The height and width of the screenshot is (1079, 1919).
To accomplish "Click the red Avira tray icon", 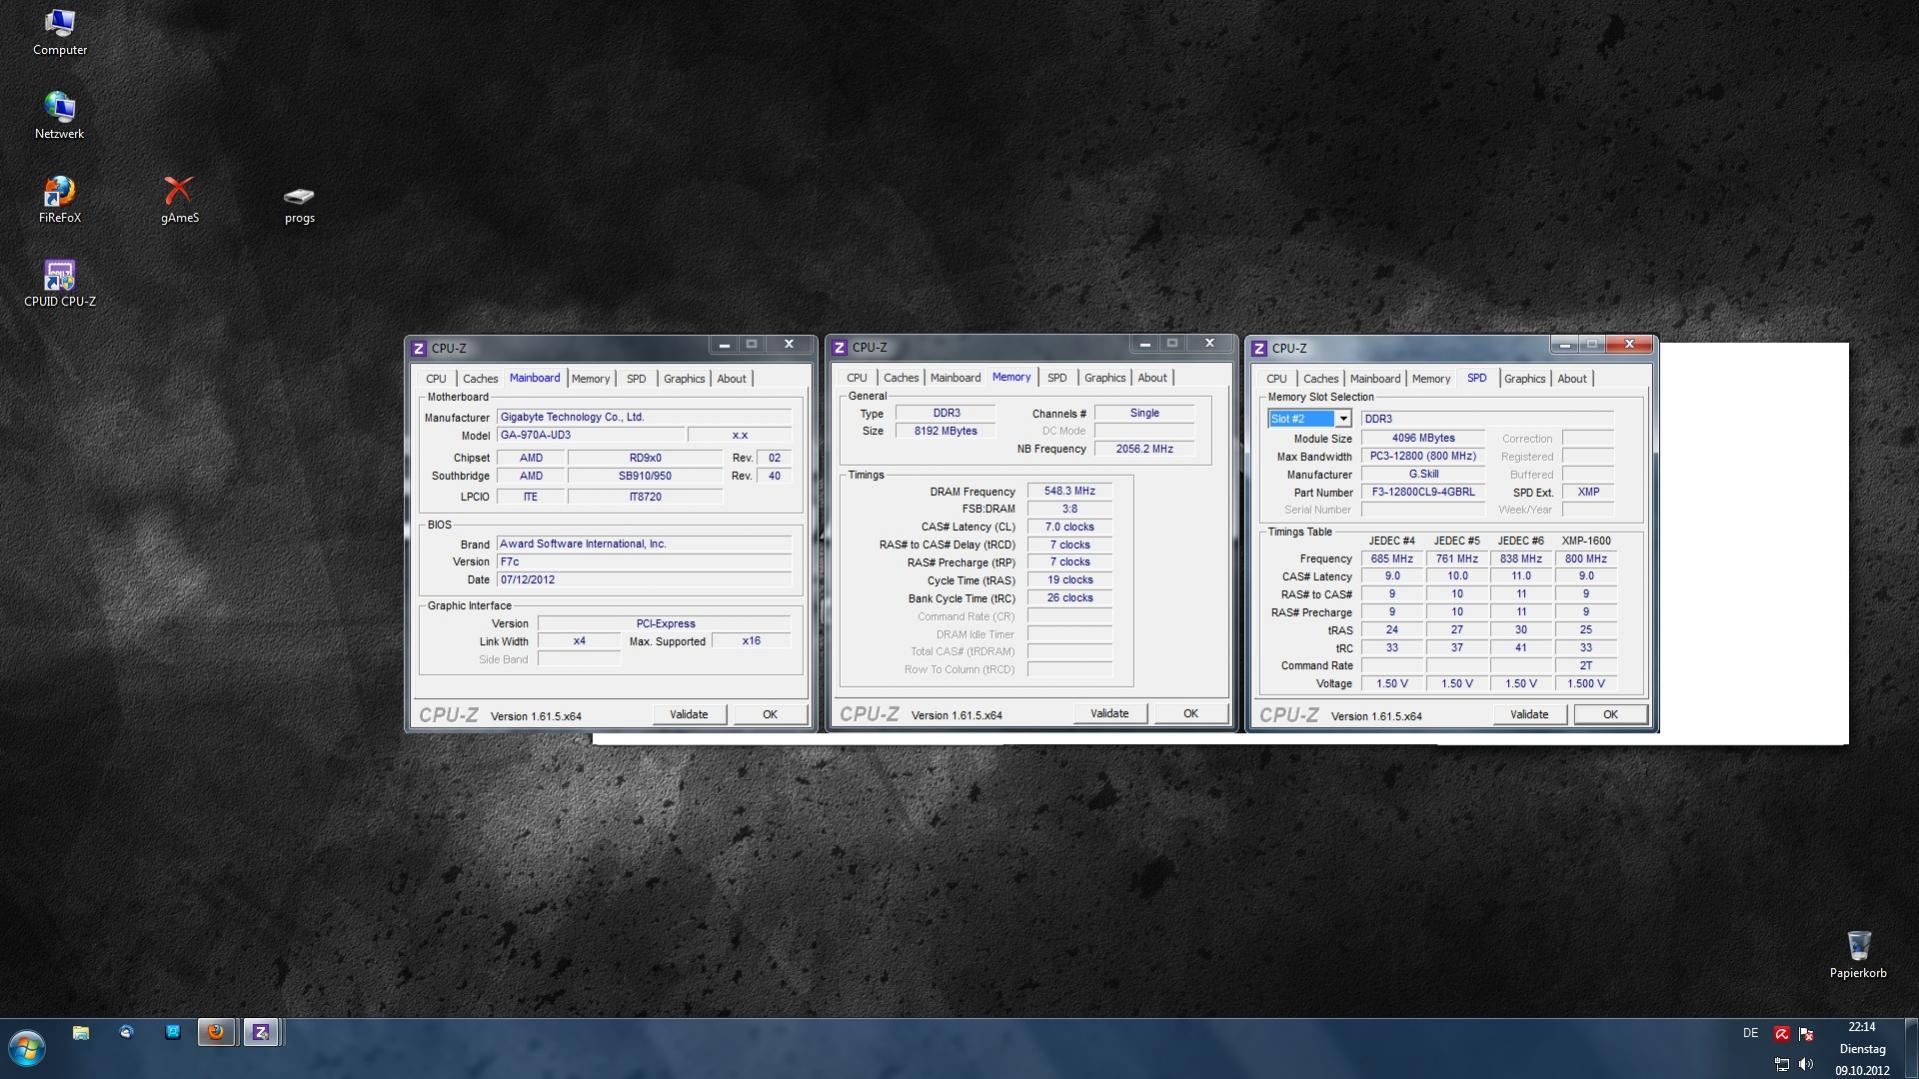I will tap(1781, 1034).
